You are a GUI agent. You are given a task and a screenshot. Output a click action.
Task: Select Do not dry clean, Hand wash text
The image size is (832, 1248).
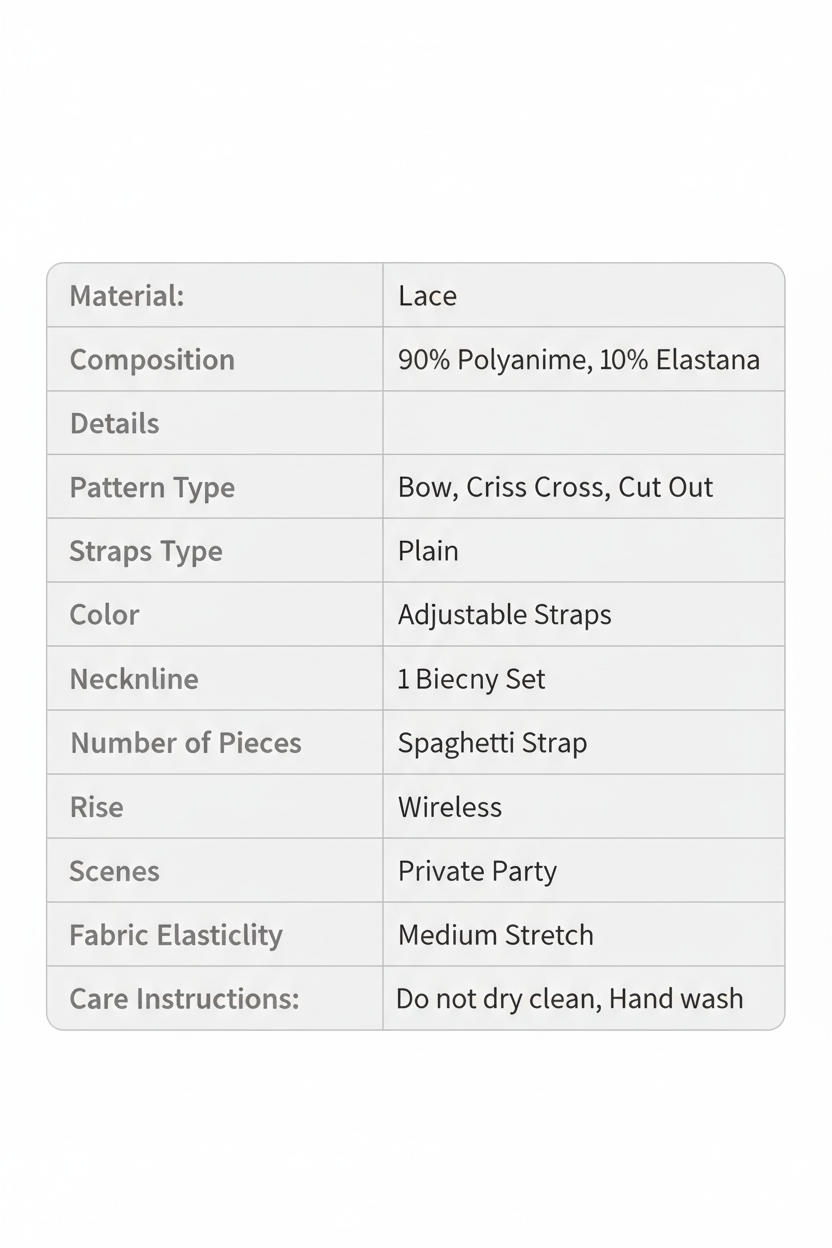(x=570, y=999)
